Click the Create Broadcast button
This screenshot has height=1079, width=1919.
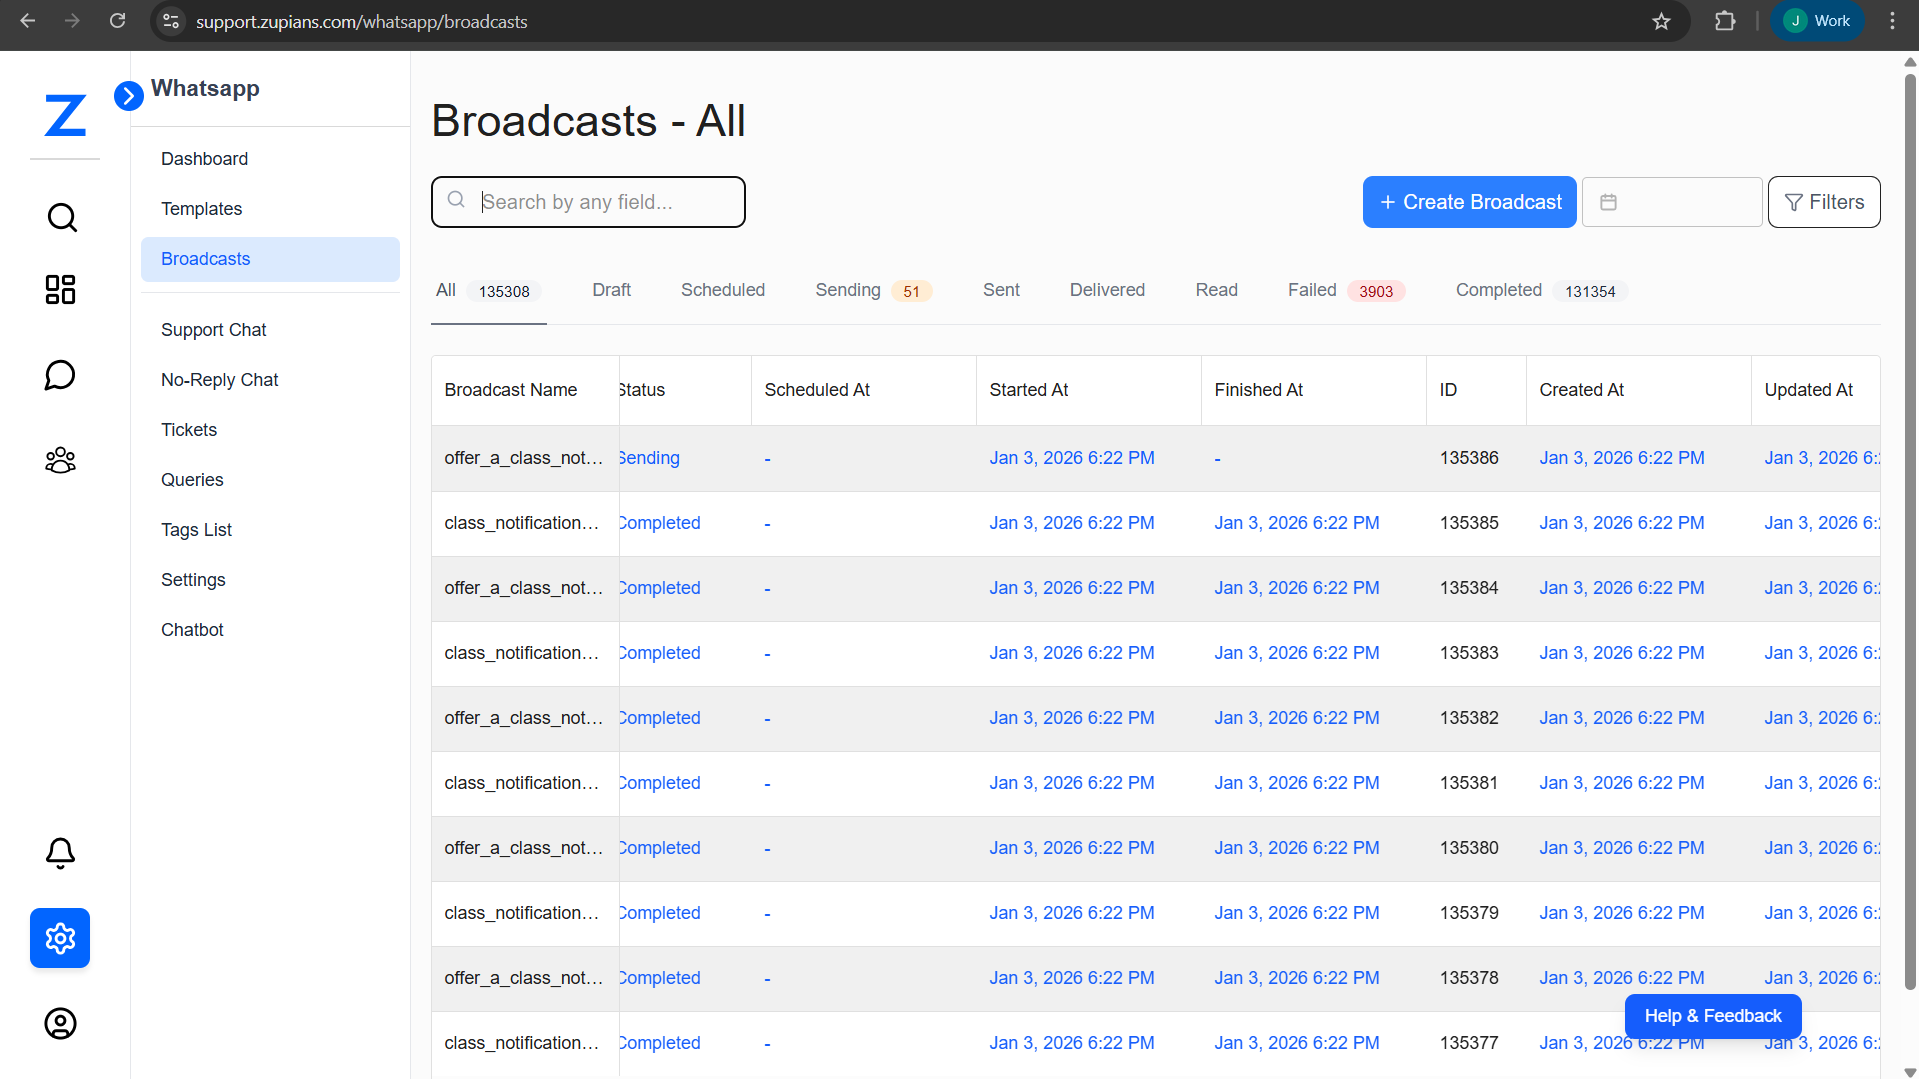tap(1469, 201)
